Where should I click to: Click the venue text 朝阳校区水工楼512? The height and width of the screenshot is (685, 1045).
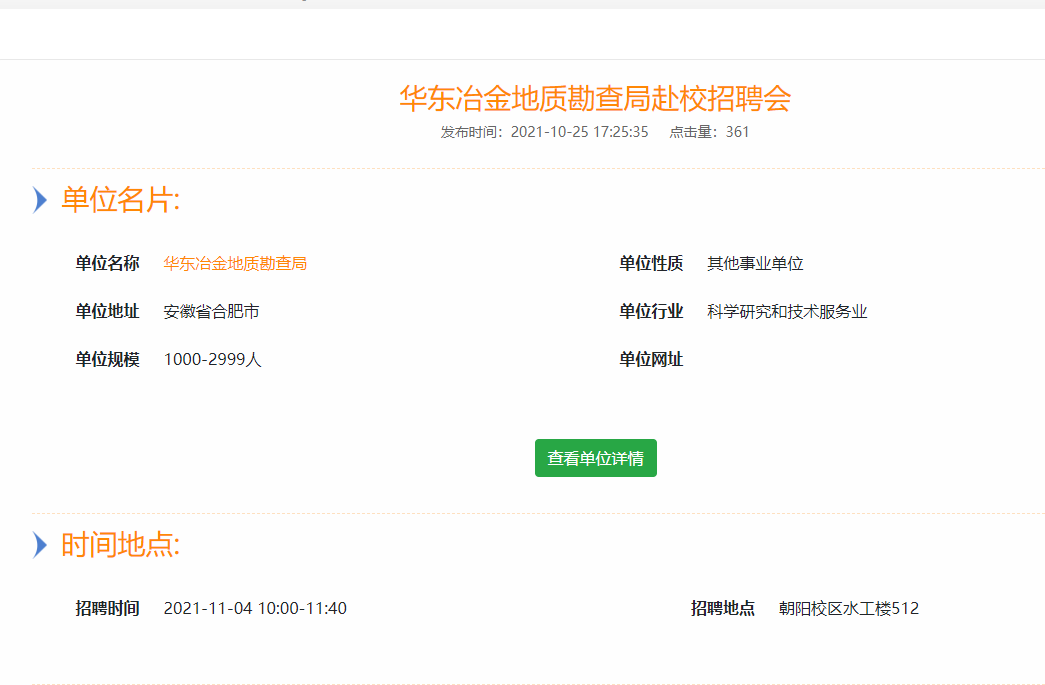click(x=849, y=608)
